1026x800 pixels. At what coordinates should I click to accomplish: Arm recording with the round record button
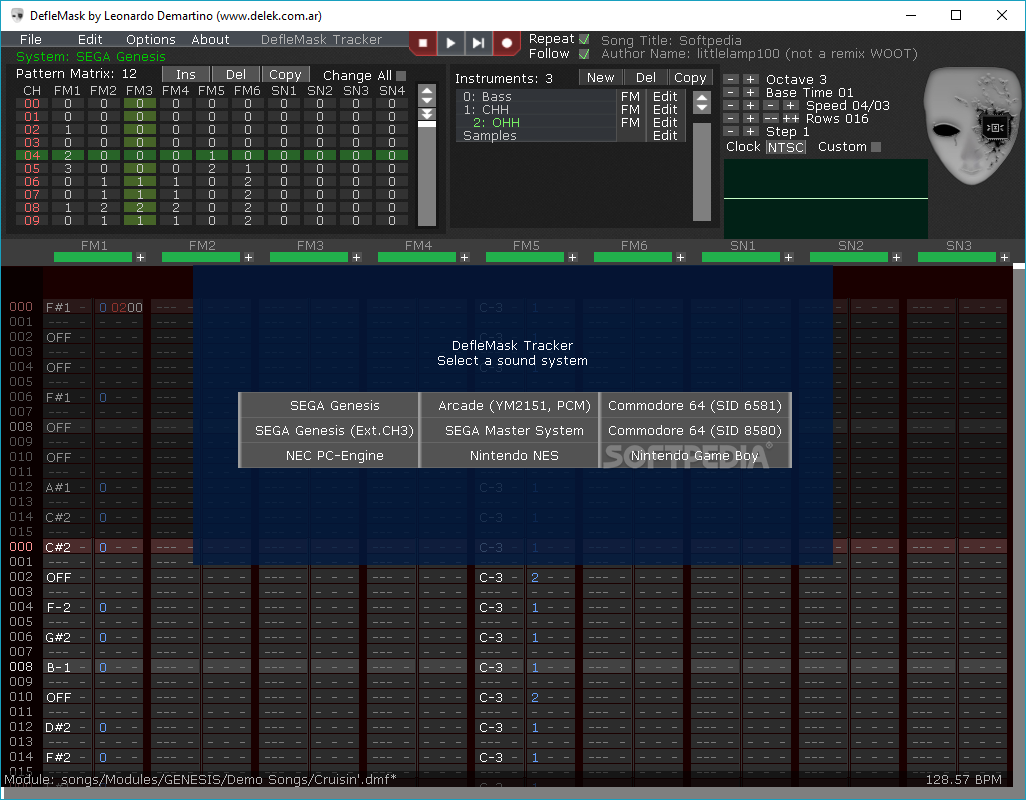[x=506, y=43]
